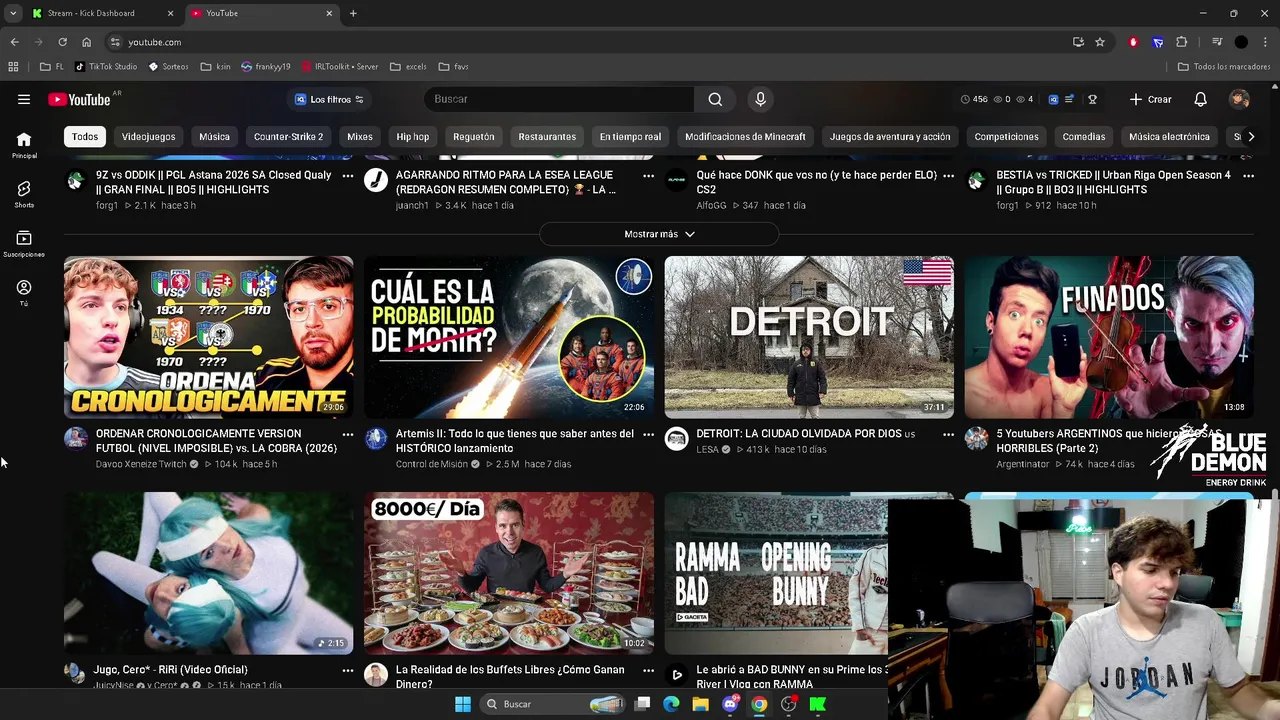Viewport: 1280px width, 720px height.
Task: Open the 8000€/Día buffet thumbnail
Action: (x=509, y=573)
